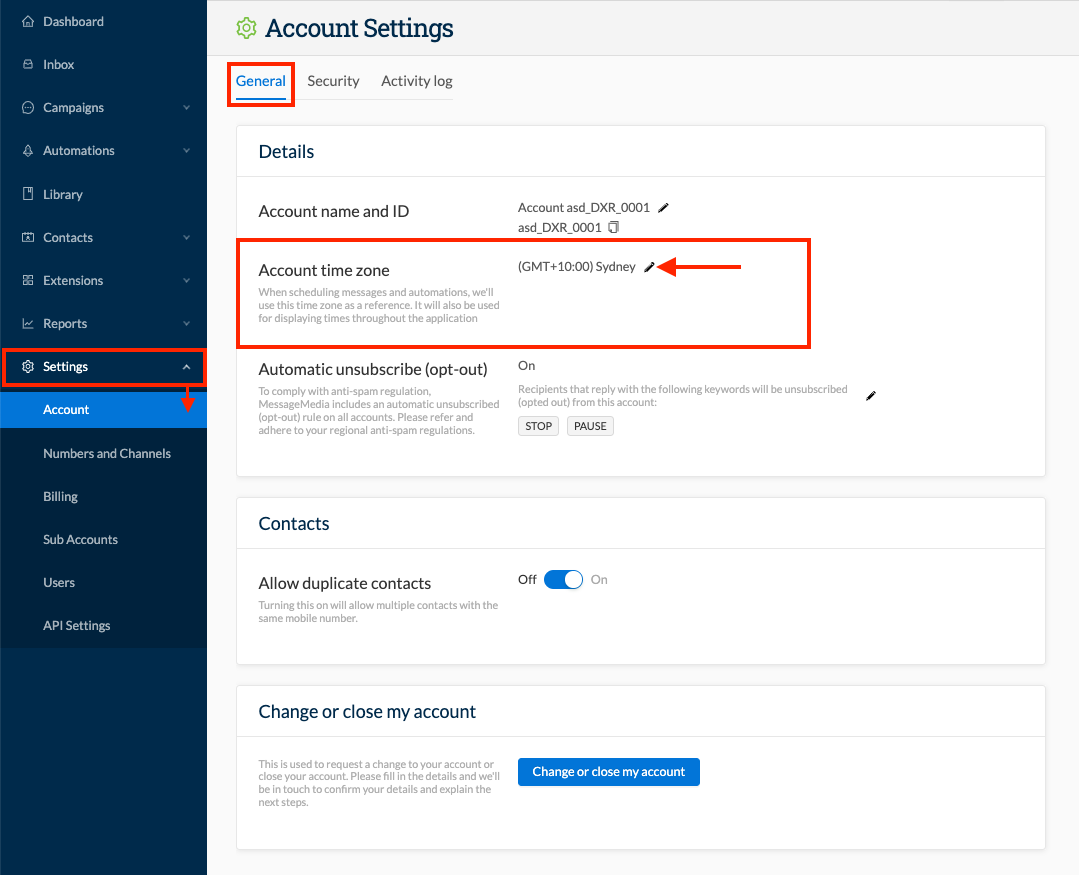
Task: Expand the Automations menu chevron
Action: click(186, 151)
